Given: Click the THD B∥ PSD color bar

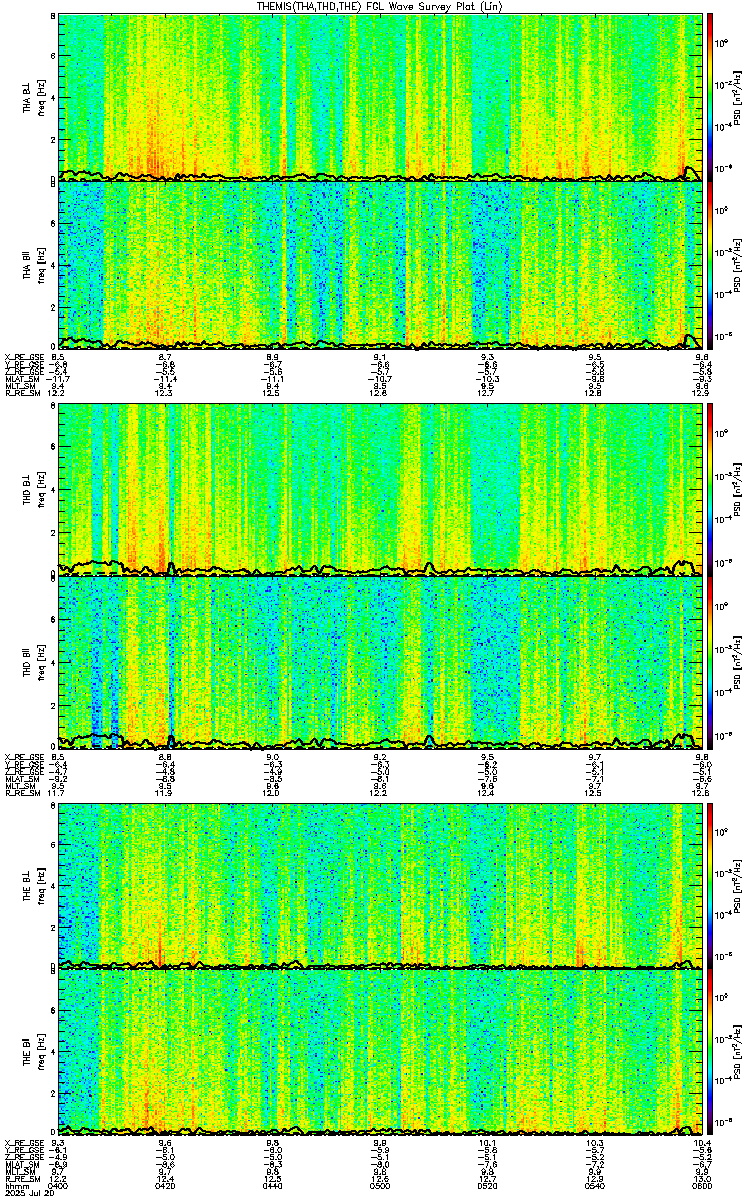Looking at the screenshot, I should (710, 661).
